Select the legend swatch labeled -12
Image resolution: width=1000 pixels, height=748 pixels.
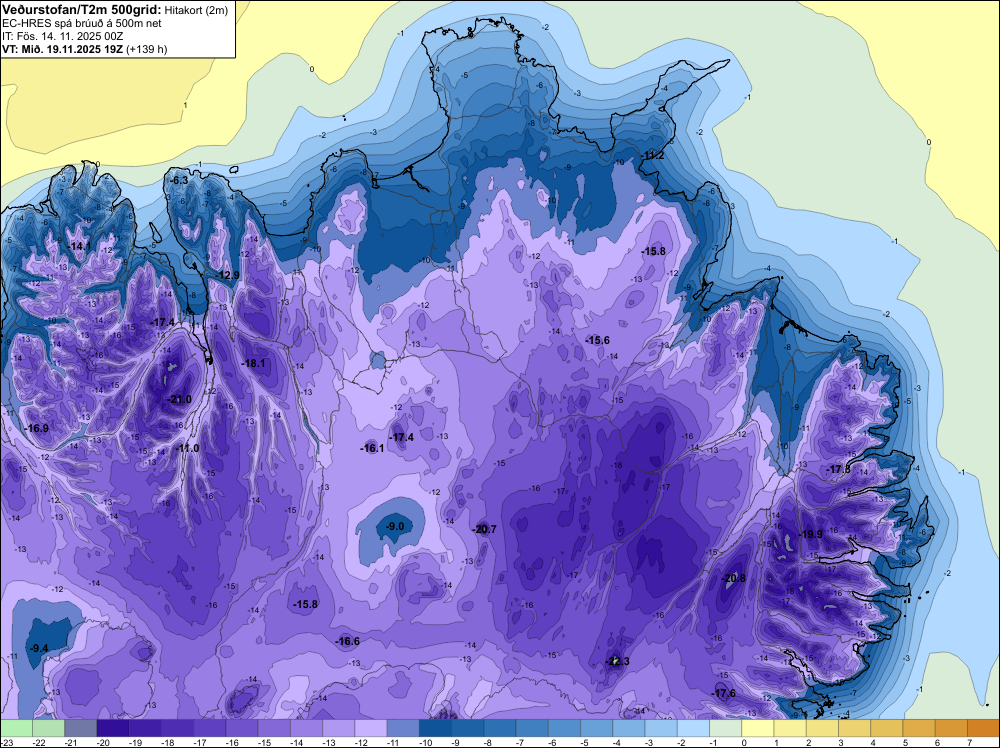[x=371, y=728]
